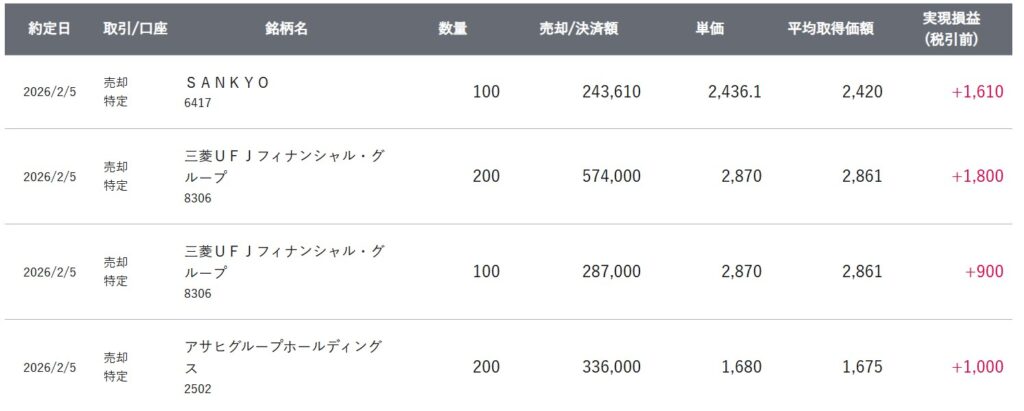This screenshot has height=411, width=1024.
Task: Select the +900 realized profit value
Action: pyautogui.click(x=985, y=272)
